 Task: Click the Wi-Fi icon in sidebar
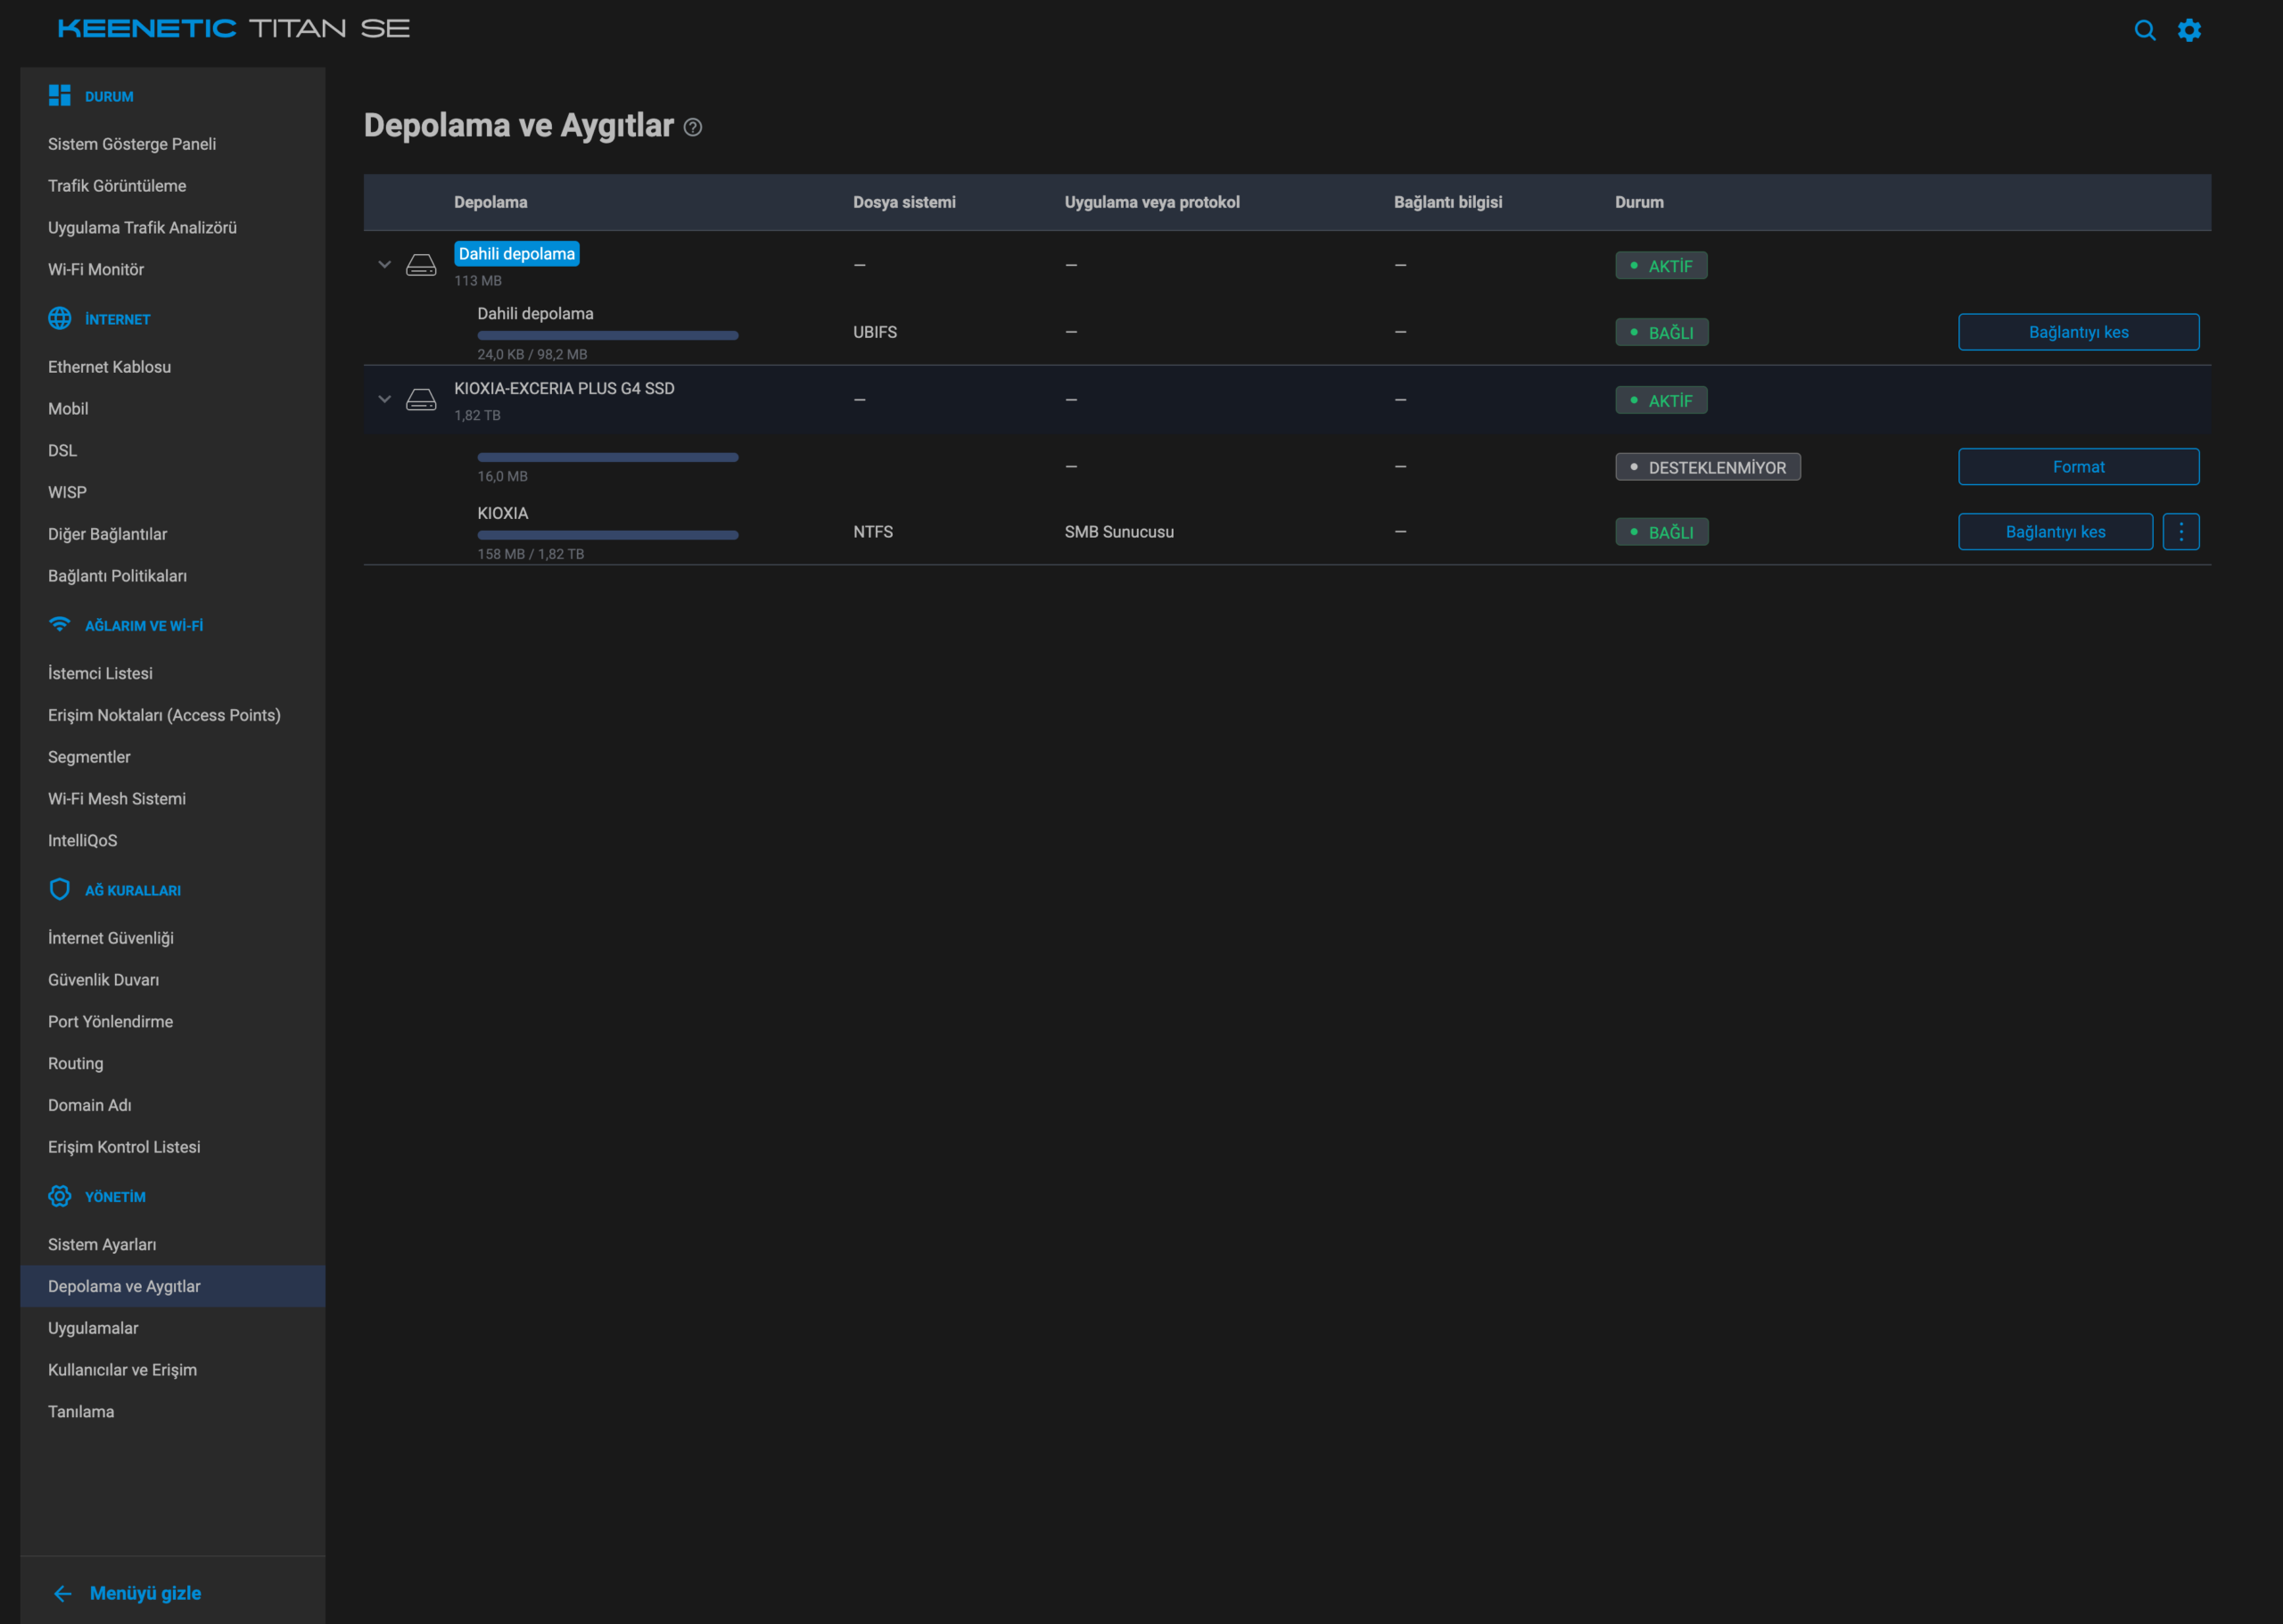(x=60, y=624)
